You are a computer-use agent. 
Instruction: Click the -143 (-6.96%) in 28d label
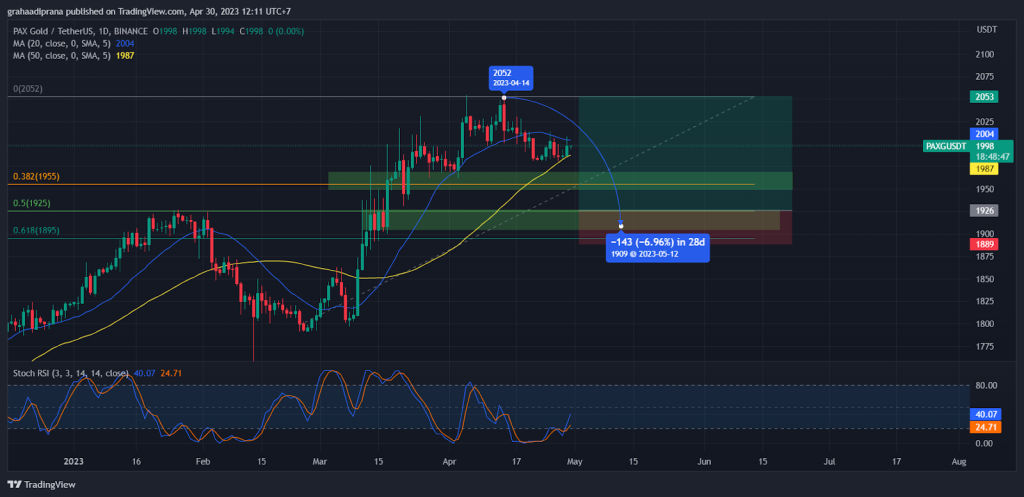coord(657,248)
